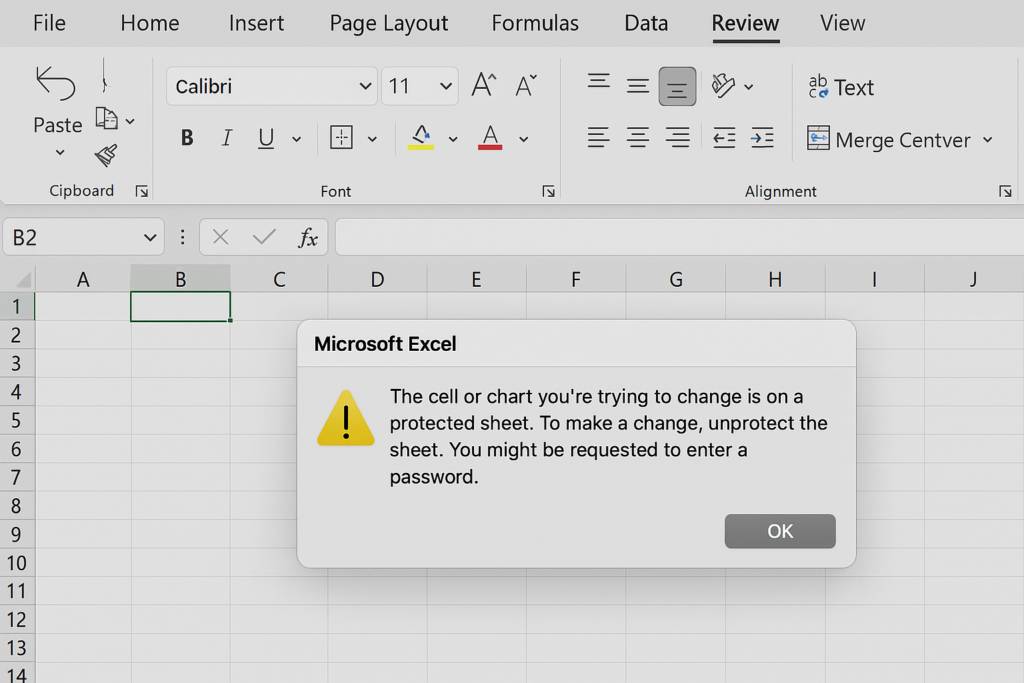Apply the yellow fill color swatch
Image resolution: width=1024 pixels, height=683 pixels.
[421, 138]
